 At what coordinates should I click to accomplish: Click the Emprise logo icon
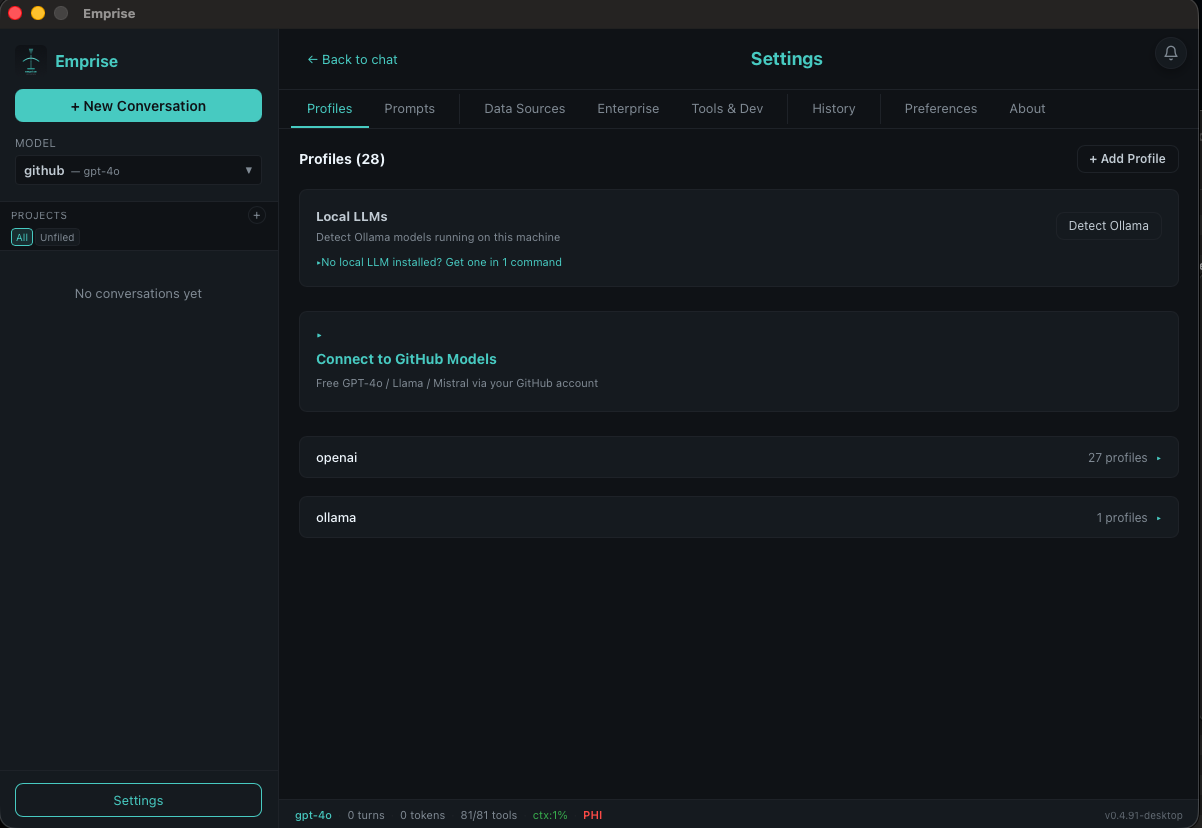(x=31, y=61)
